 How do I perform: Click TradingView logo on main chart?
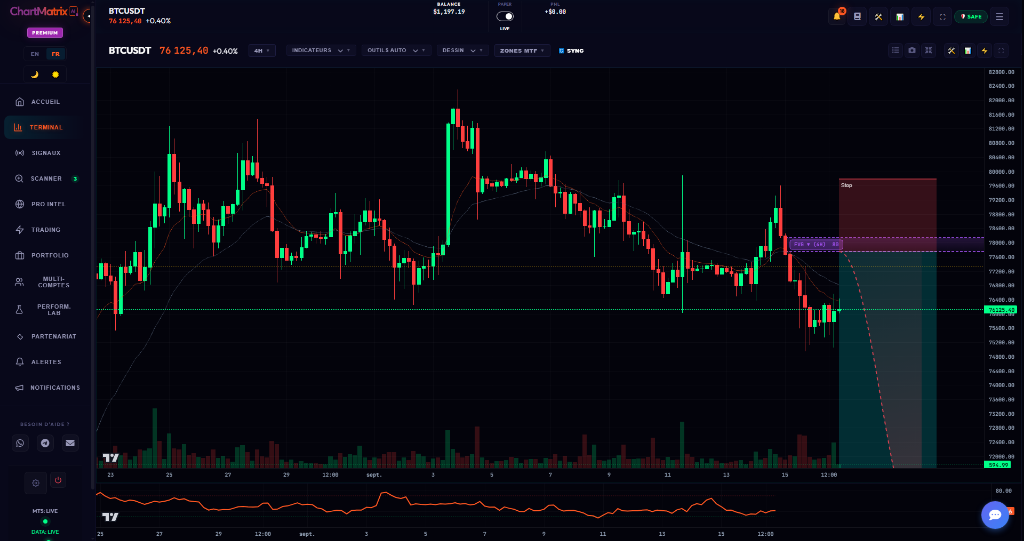[x=111, y=458]
